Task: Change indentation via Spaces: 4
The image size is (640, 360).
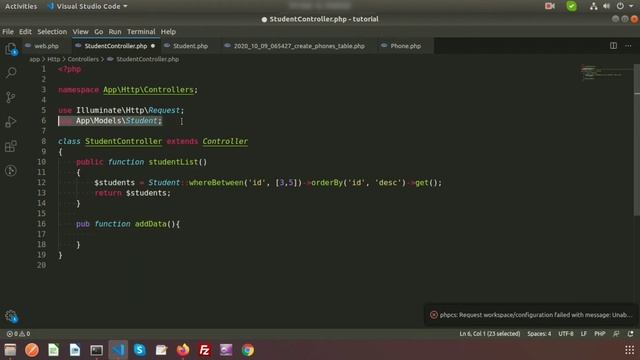Action: [539, 334]
